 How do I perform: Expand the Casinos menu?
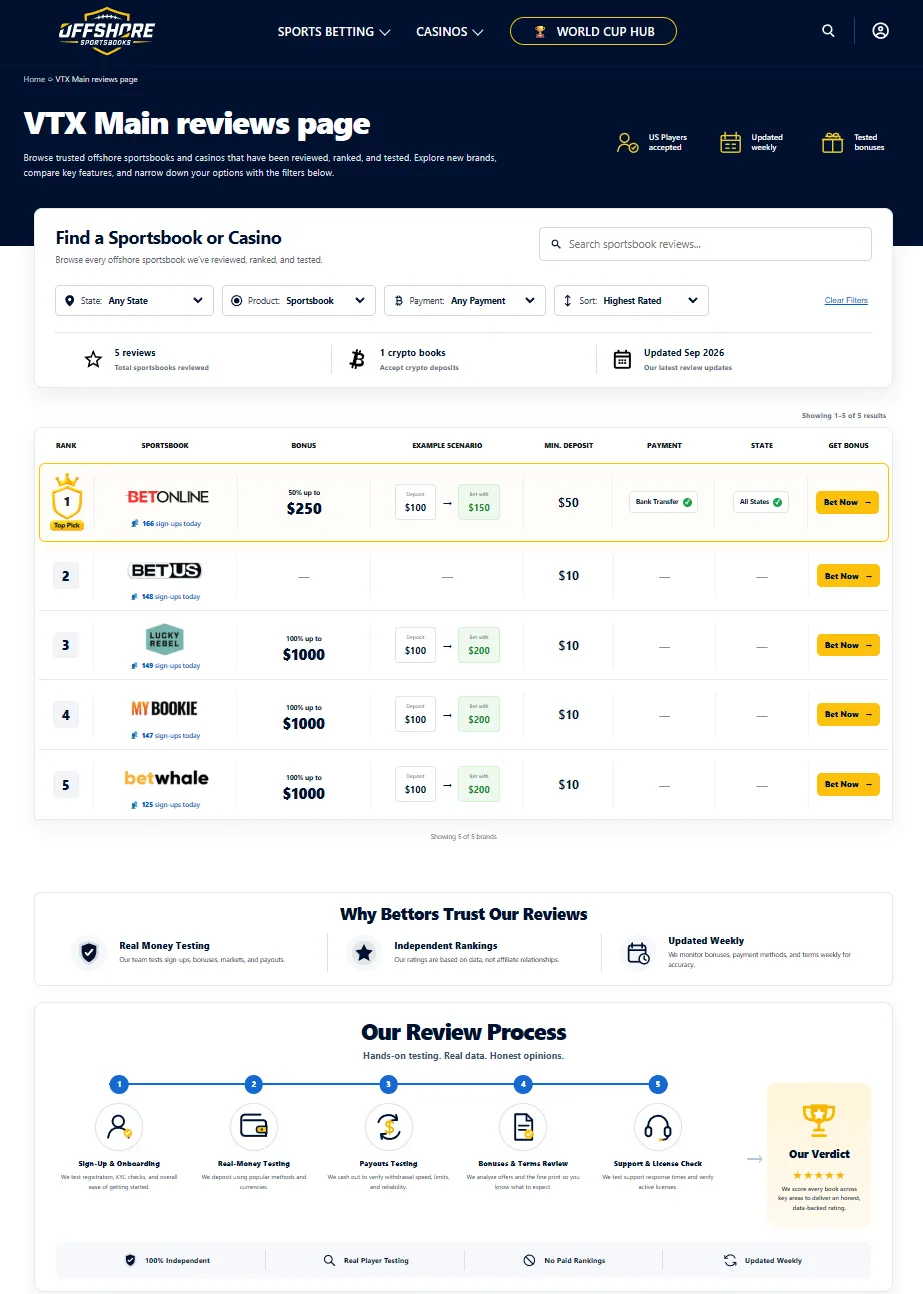click(450, 31)
